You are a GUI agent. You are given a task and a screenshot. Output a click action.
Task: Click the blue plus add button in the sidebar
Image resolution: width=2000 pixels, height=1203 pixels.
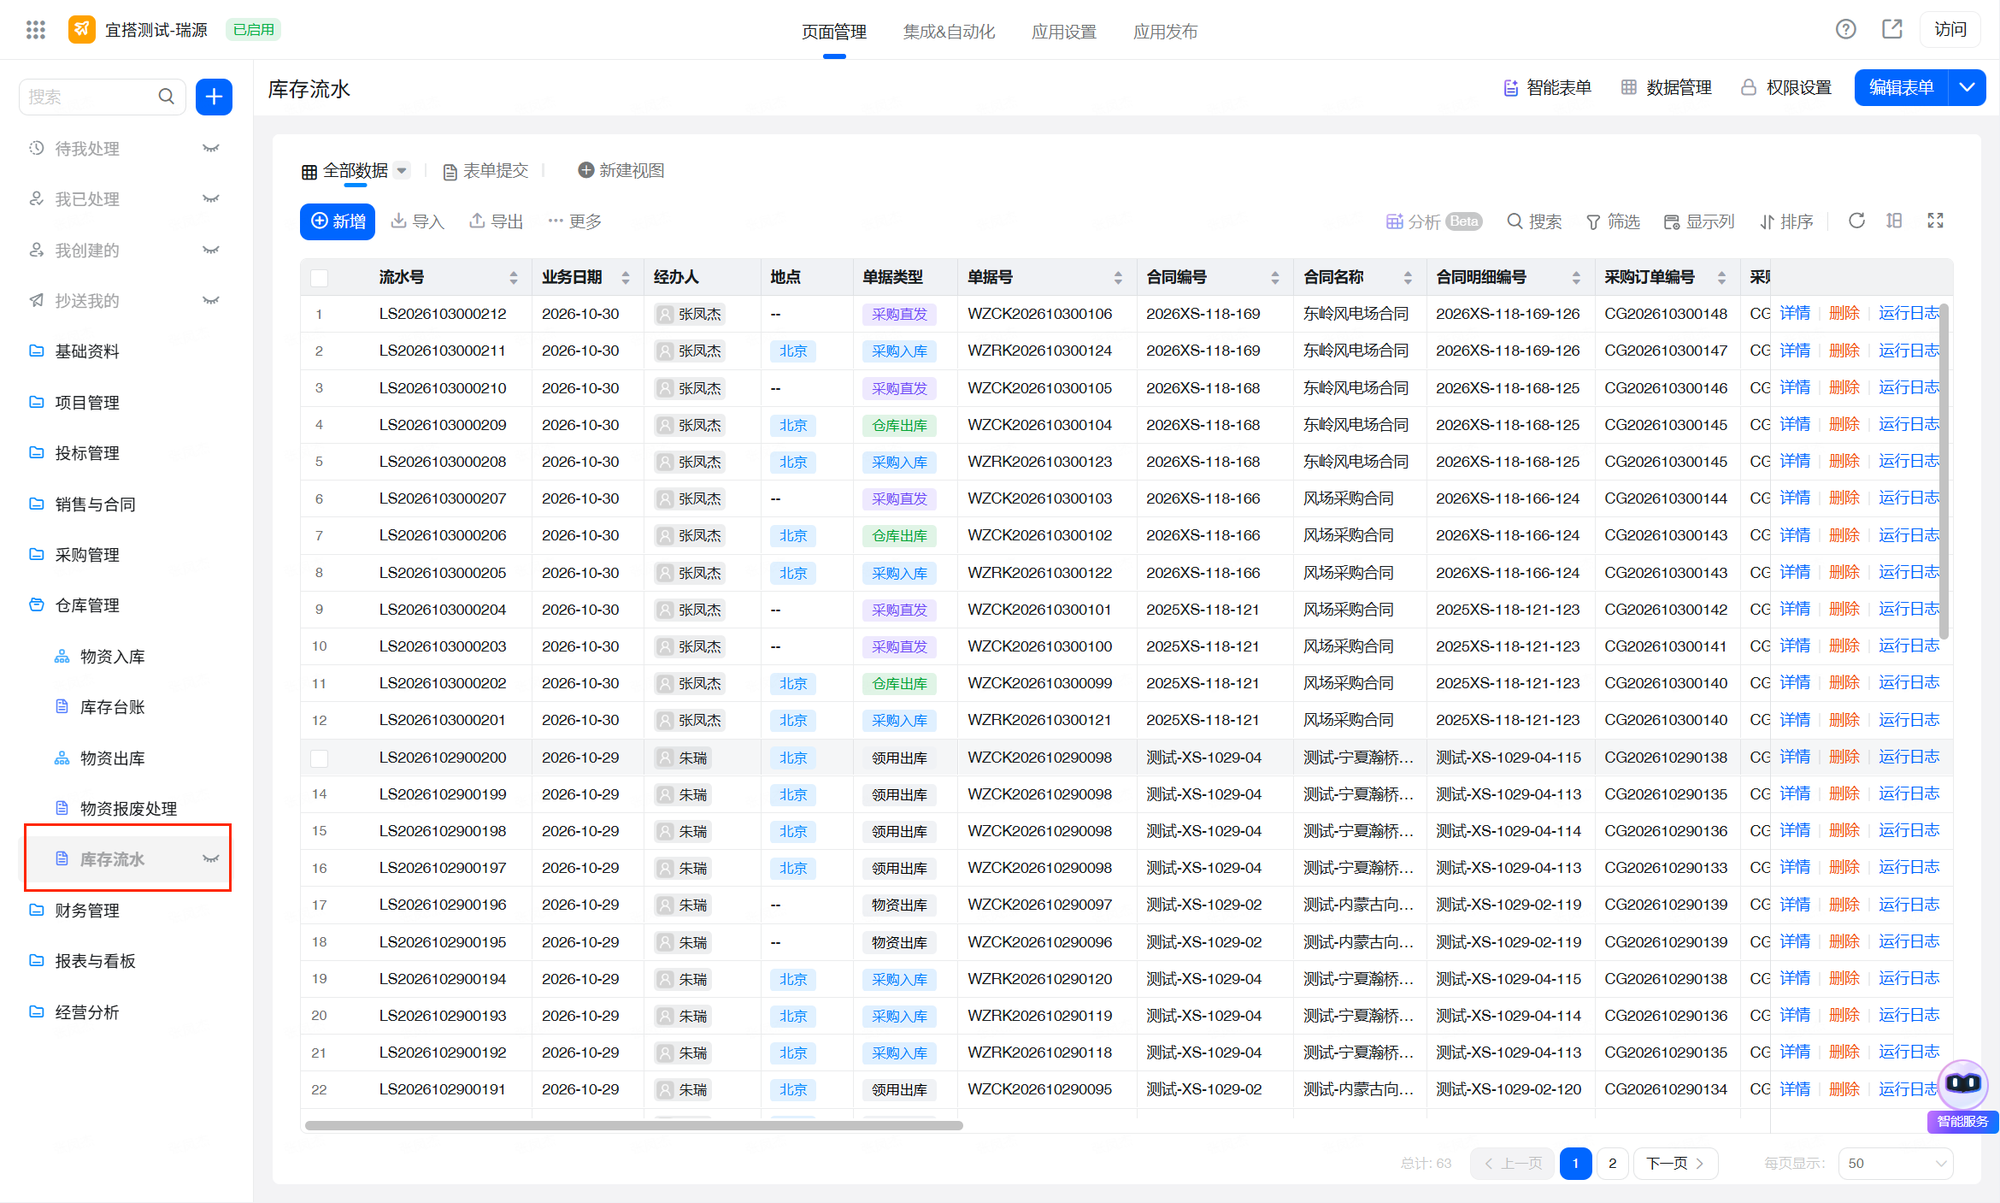tap(214, 97)
